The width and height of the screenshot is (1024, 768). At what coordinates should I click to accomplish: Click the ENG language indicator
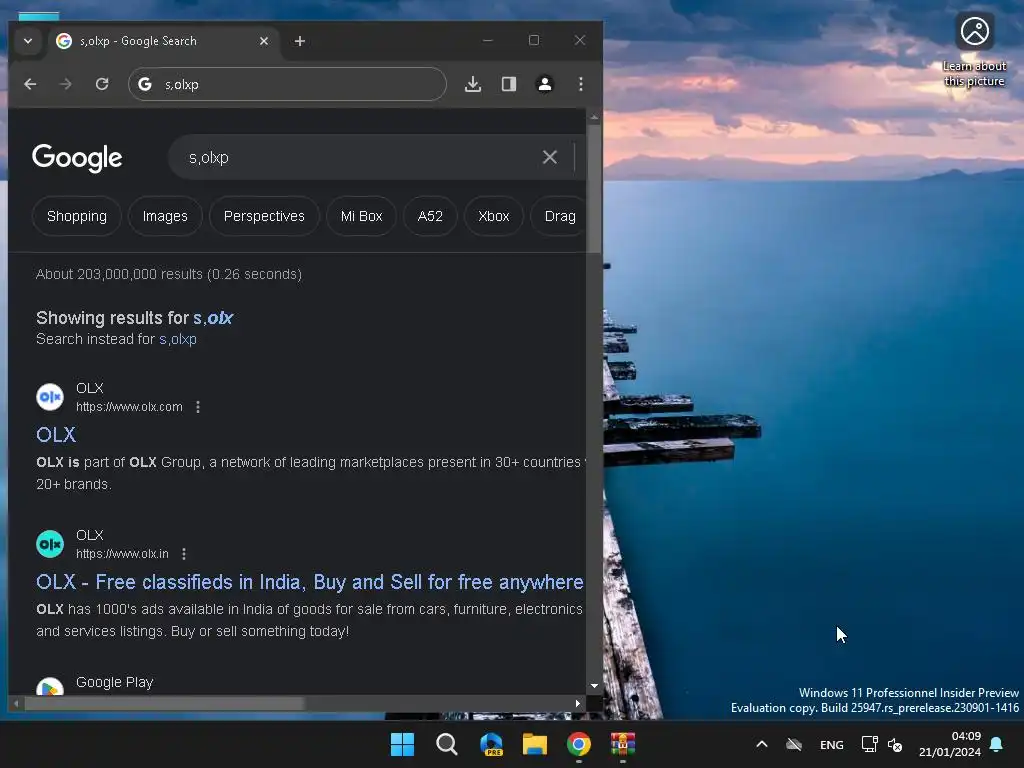pos(831,745)
